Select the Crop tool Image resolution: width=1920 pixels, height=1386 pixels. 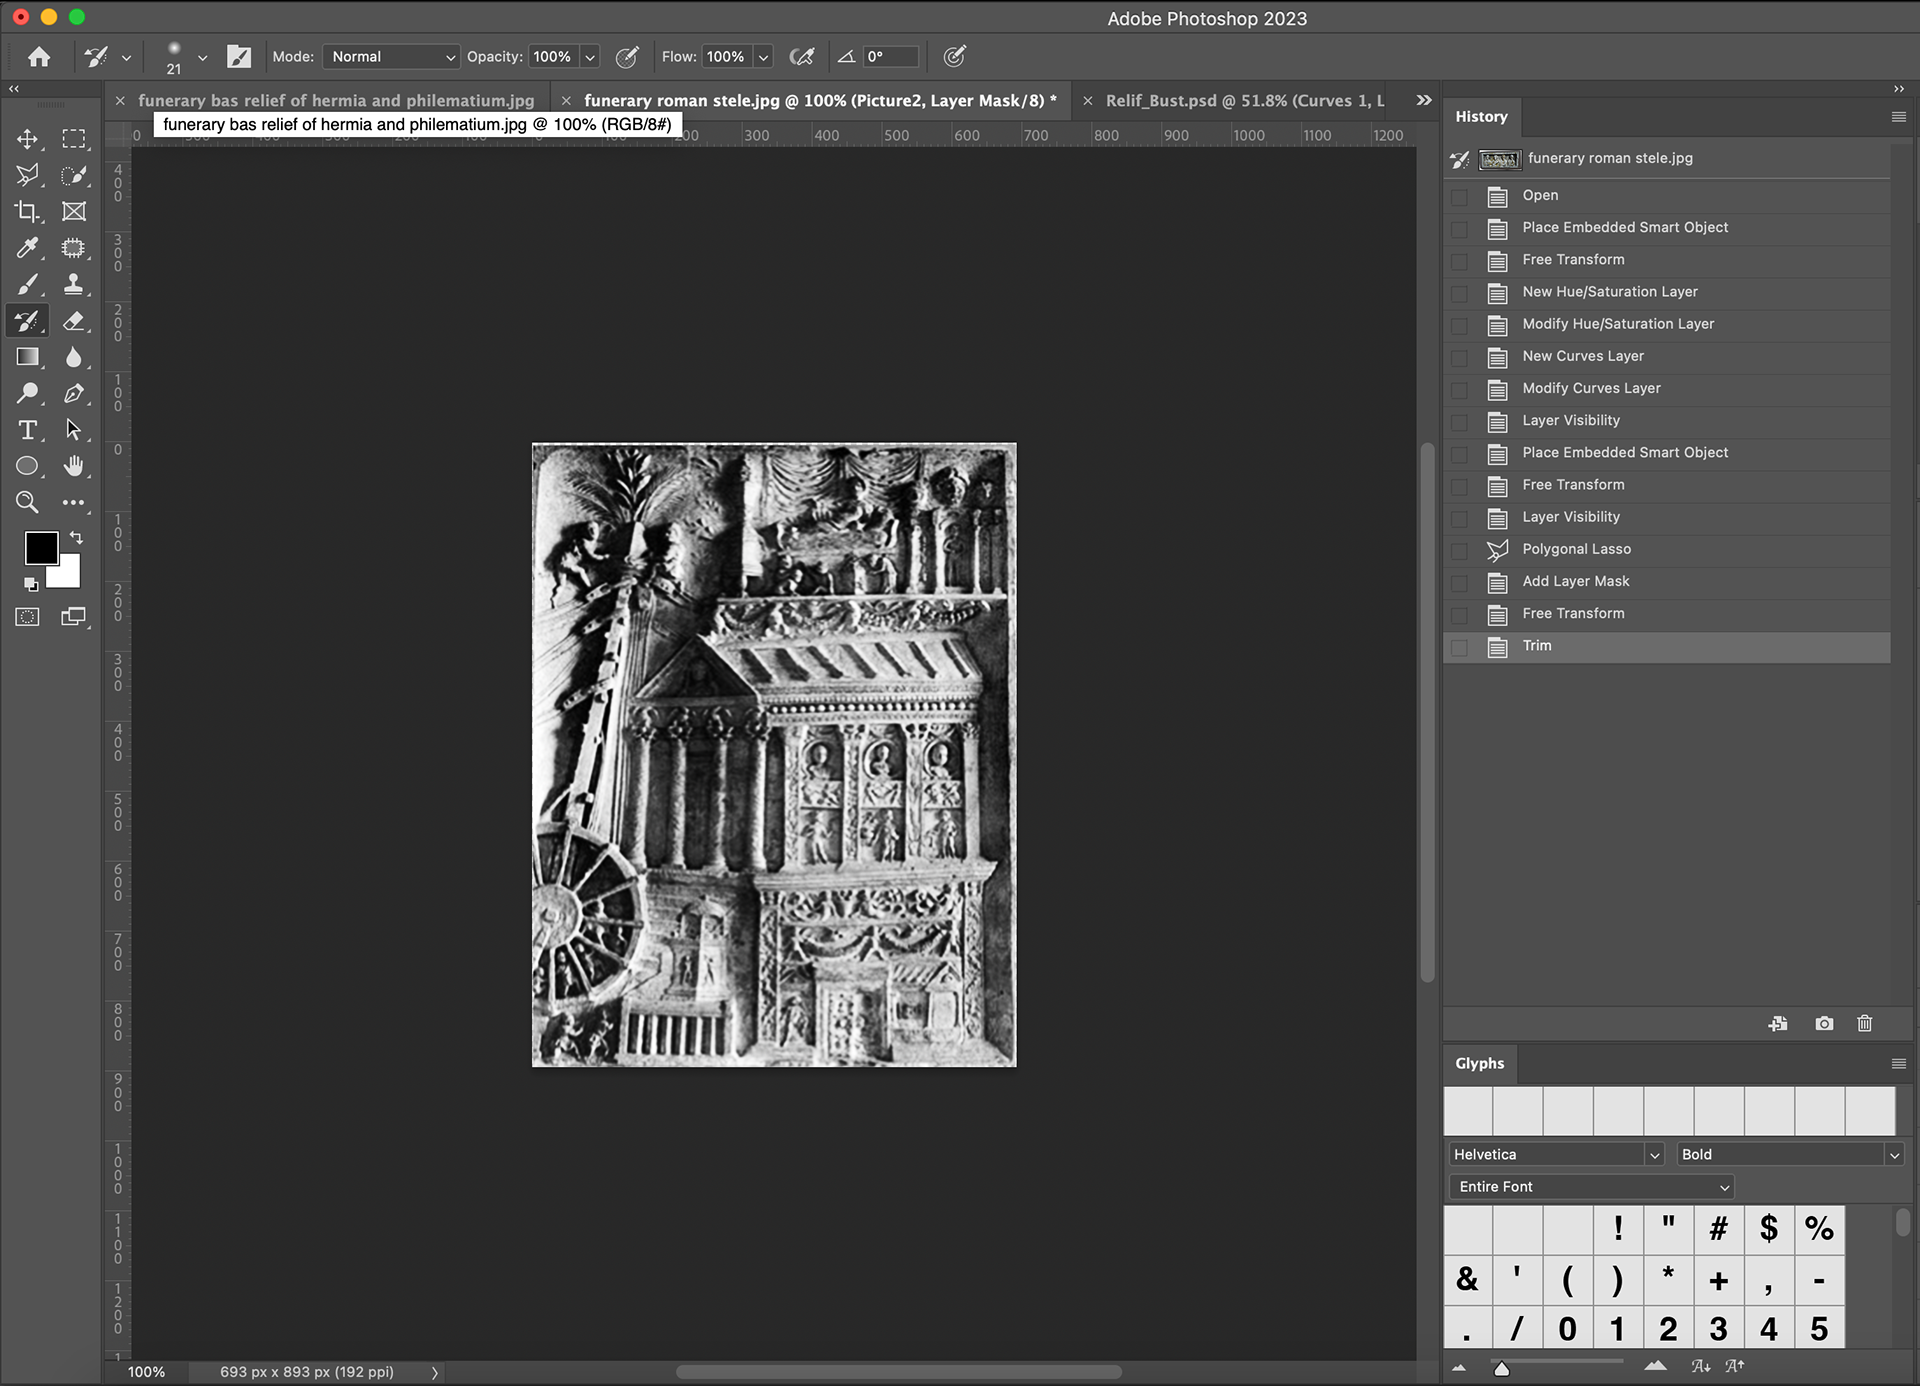click(x=27, y=212)
